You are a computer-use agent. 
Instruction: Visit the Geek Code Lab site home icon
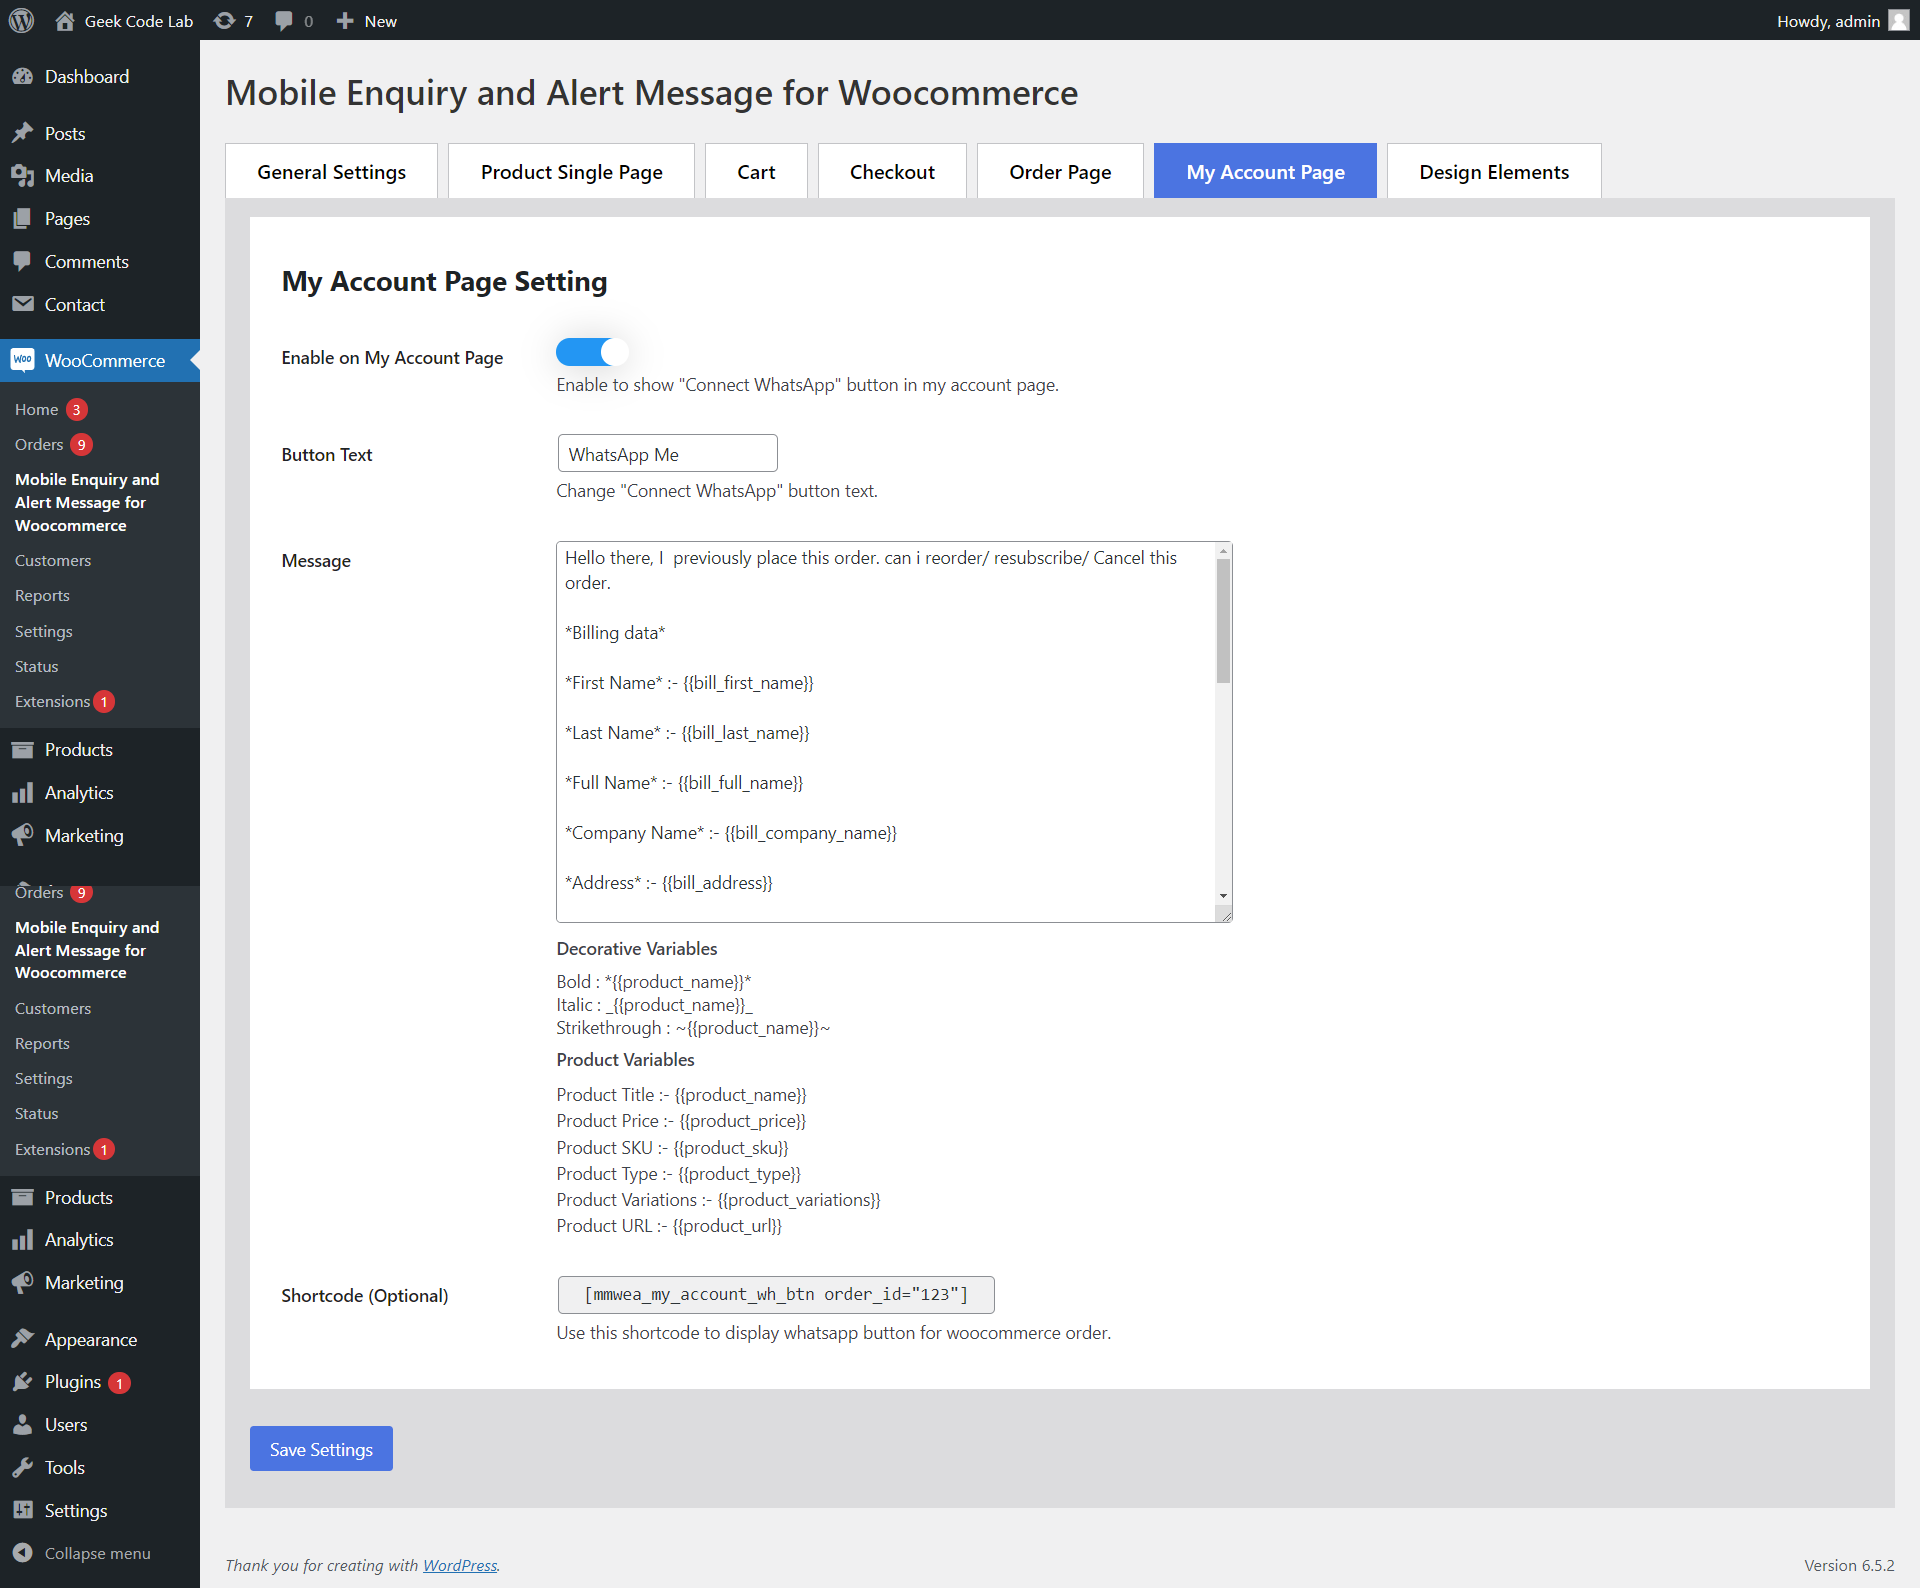pos(65,21)
